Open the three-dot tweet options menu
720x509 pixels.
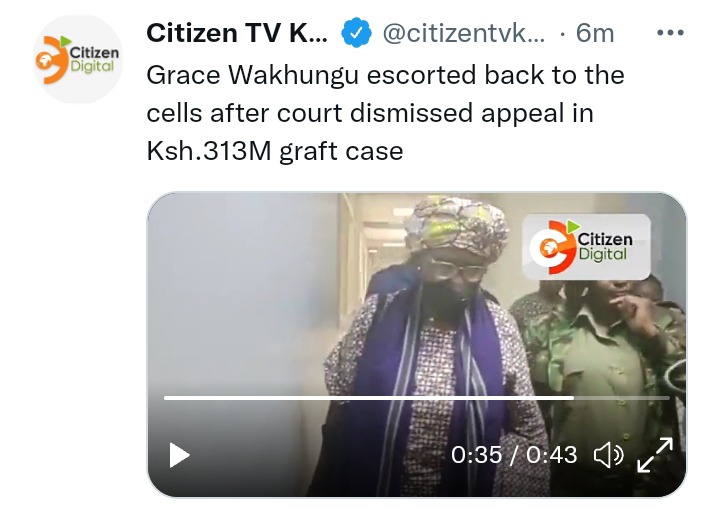(670, 33)
